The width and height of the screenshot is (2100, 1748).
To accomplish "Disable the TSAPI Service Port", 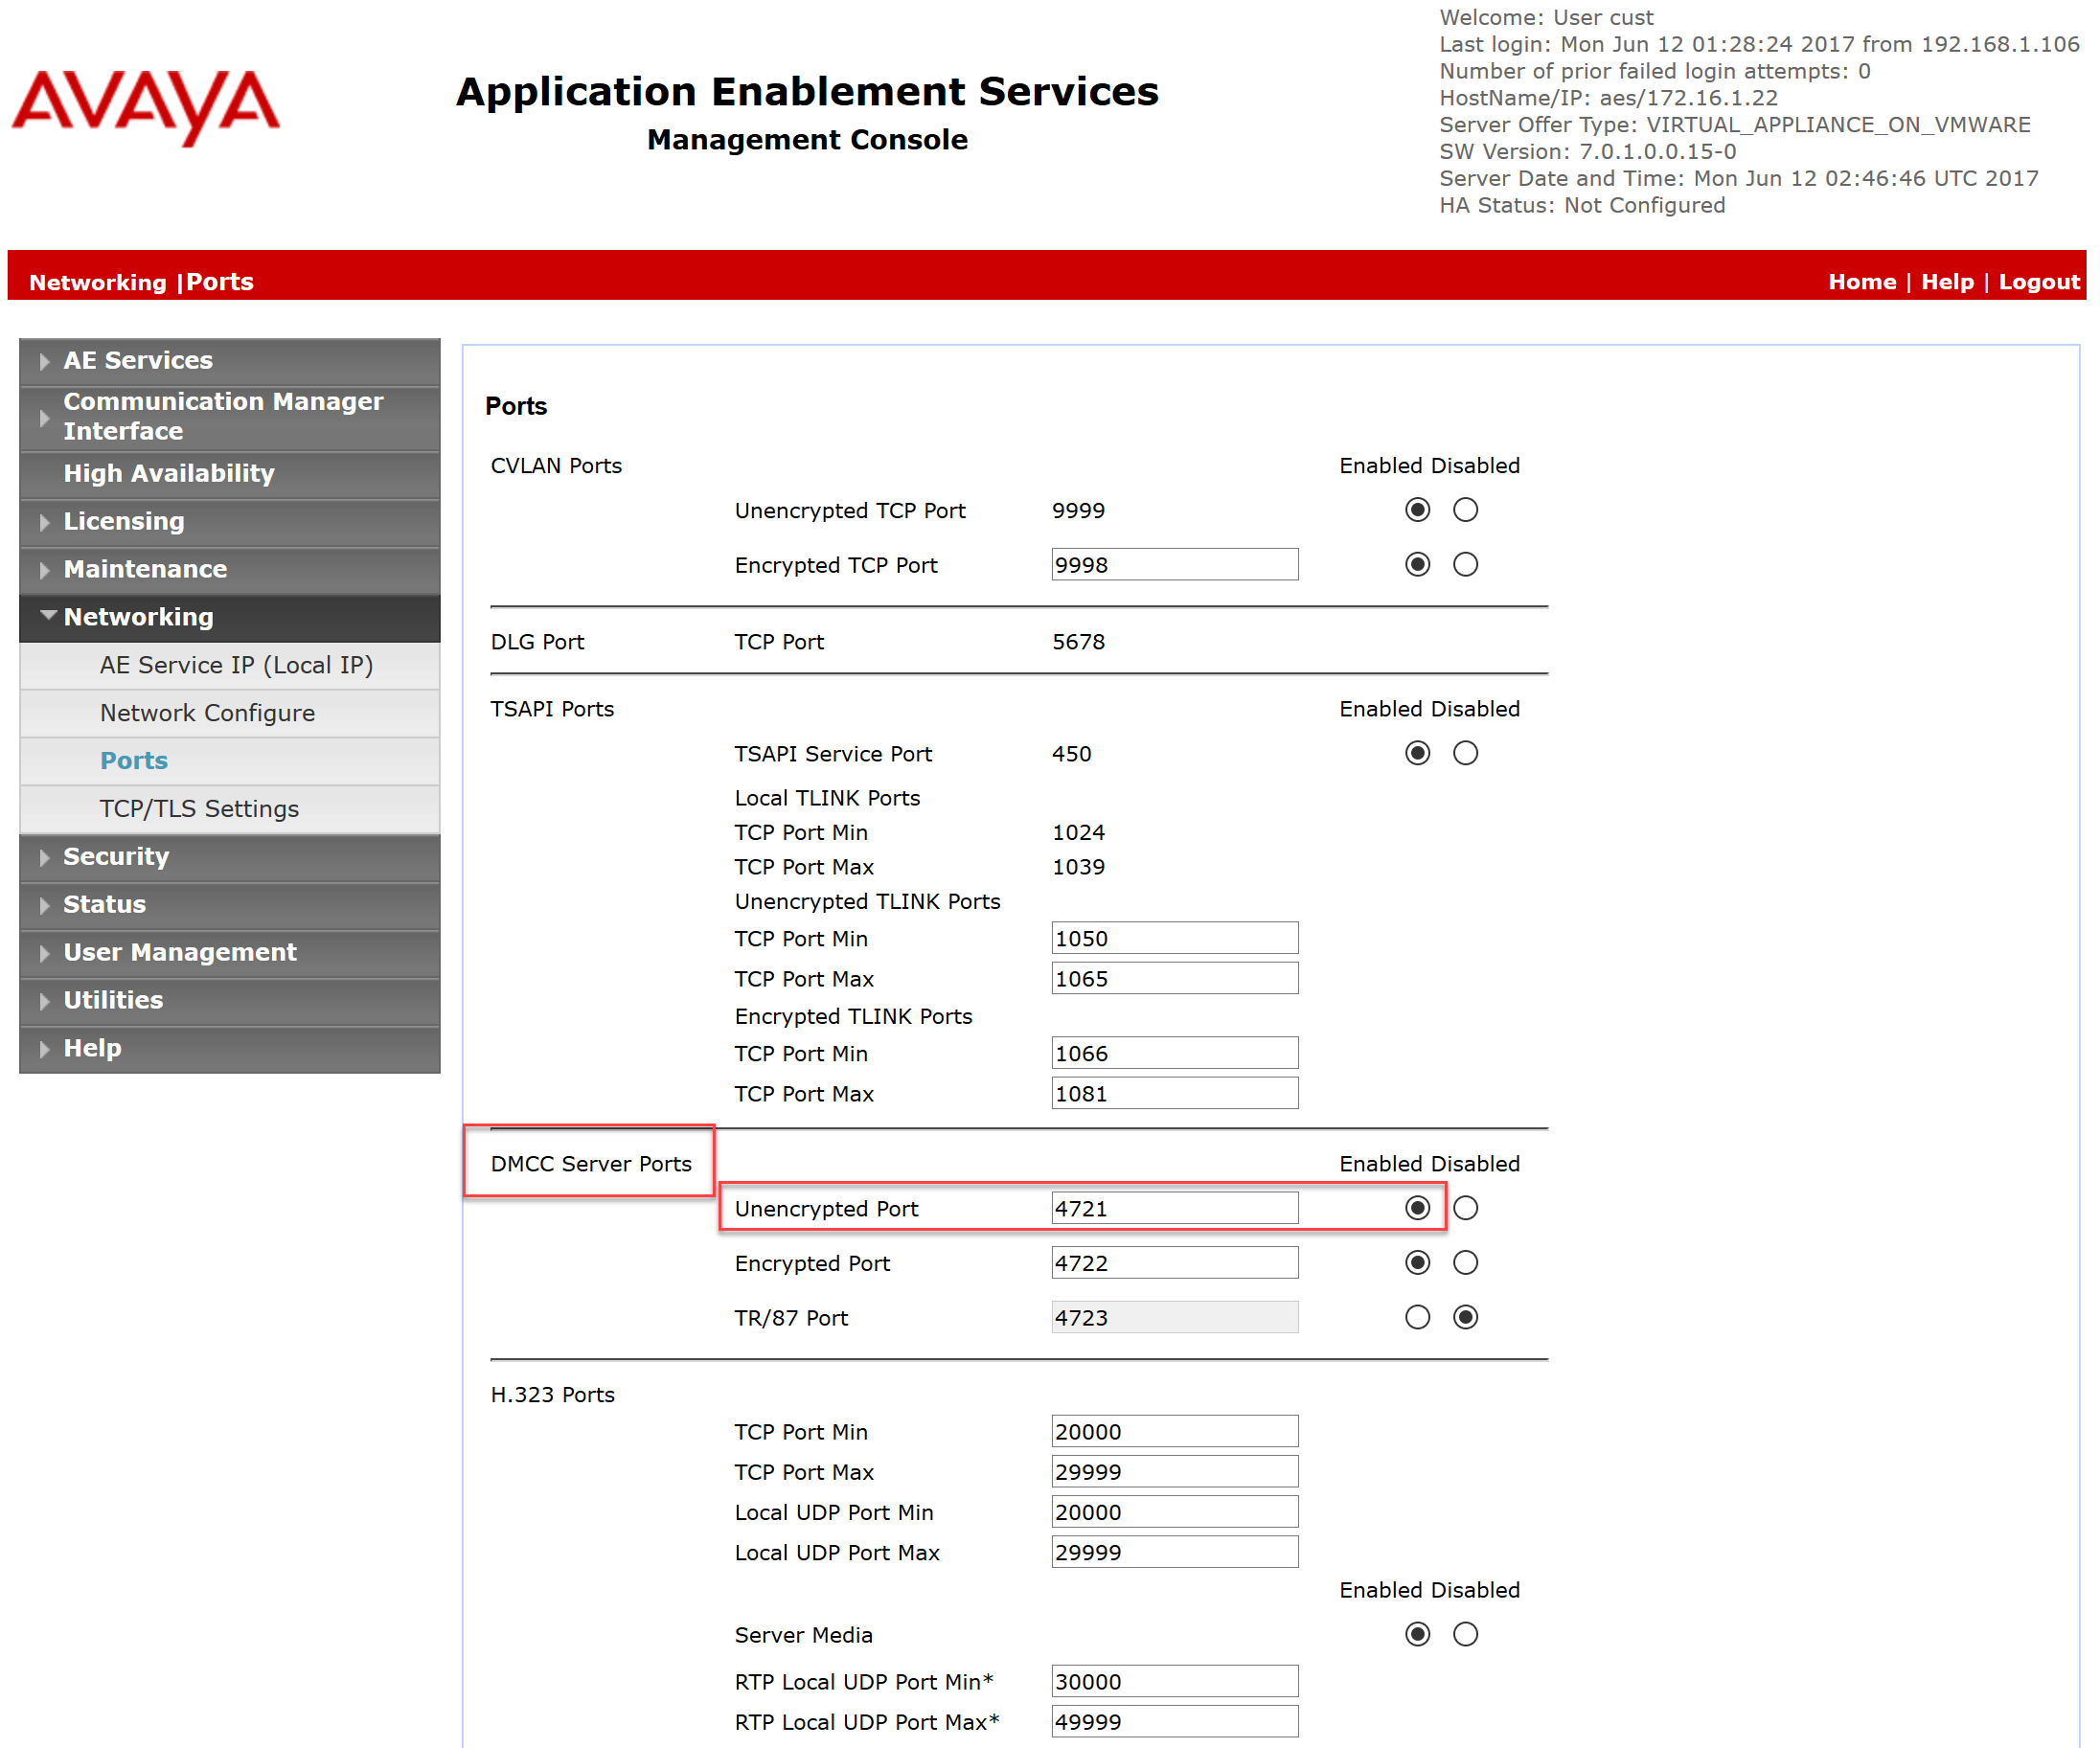I will (1466, 754).
